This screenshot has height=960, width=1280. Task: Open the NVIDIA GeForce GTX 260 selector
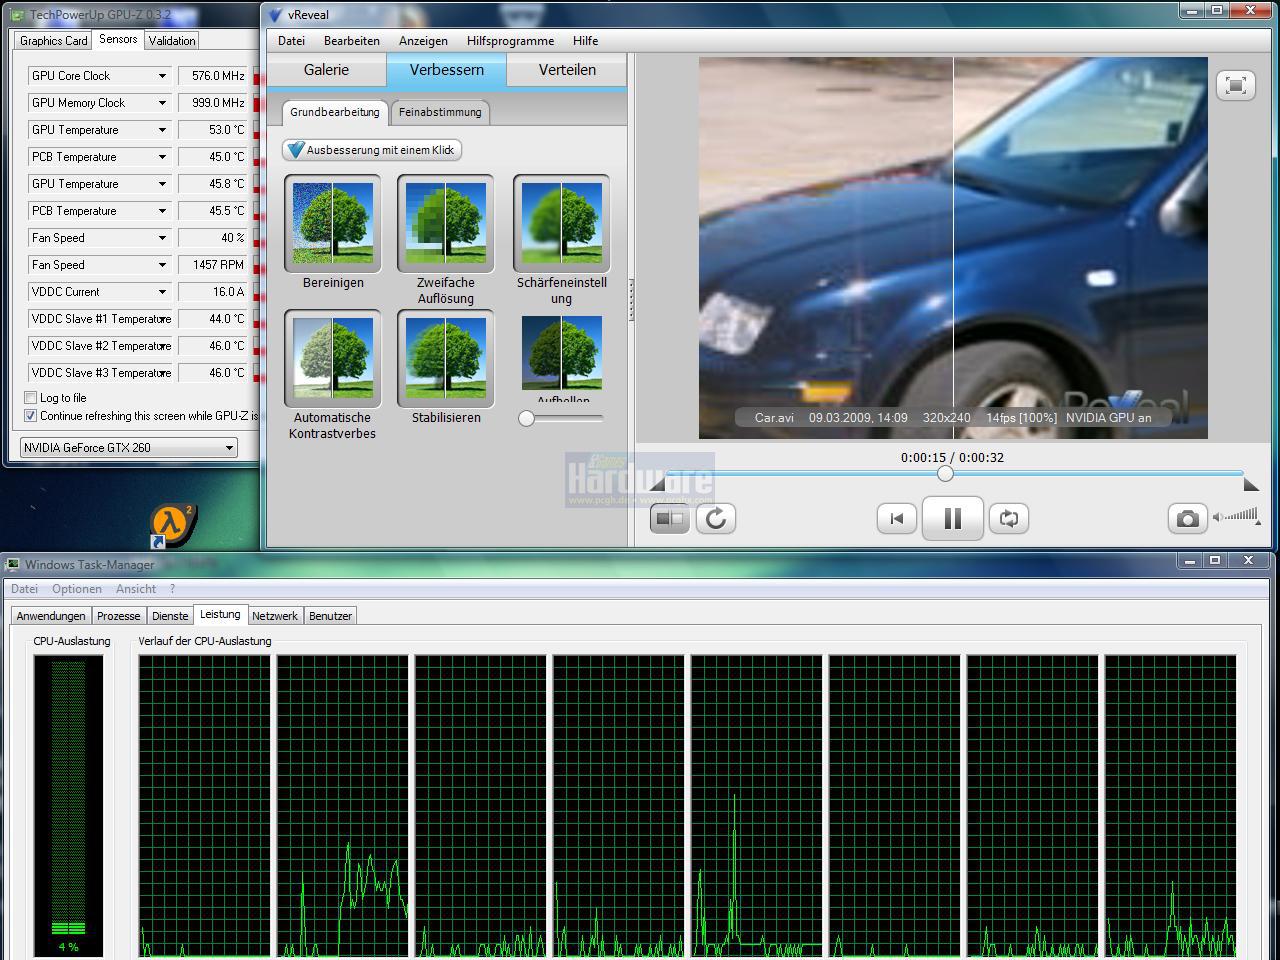click(x=129, y=447)
